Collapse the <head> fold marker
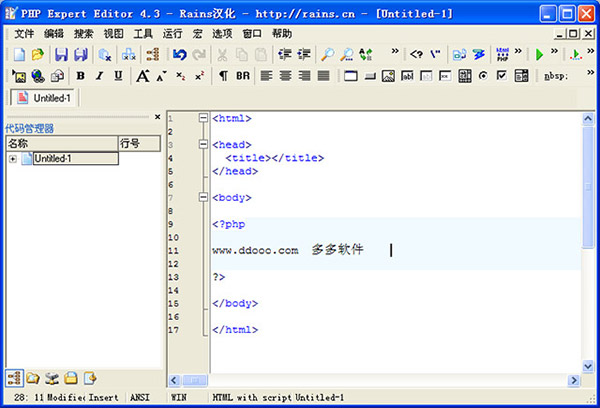 coord(203,144)
